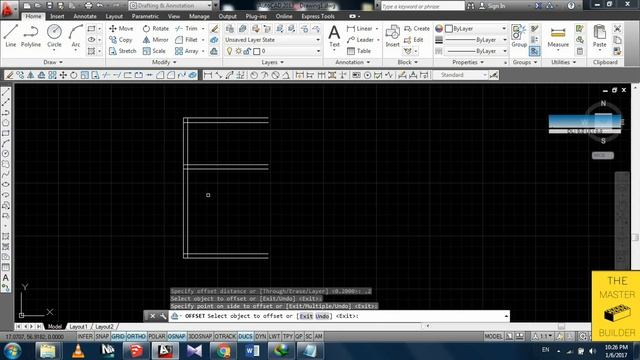Toggle OSNAP in status bar
Screen dimensions: 640x360
176,336
